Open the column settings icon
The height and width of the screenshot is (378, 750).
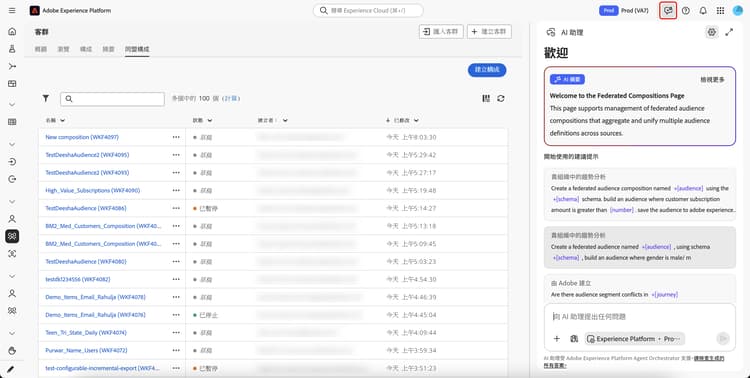tap(486, 99)
